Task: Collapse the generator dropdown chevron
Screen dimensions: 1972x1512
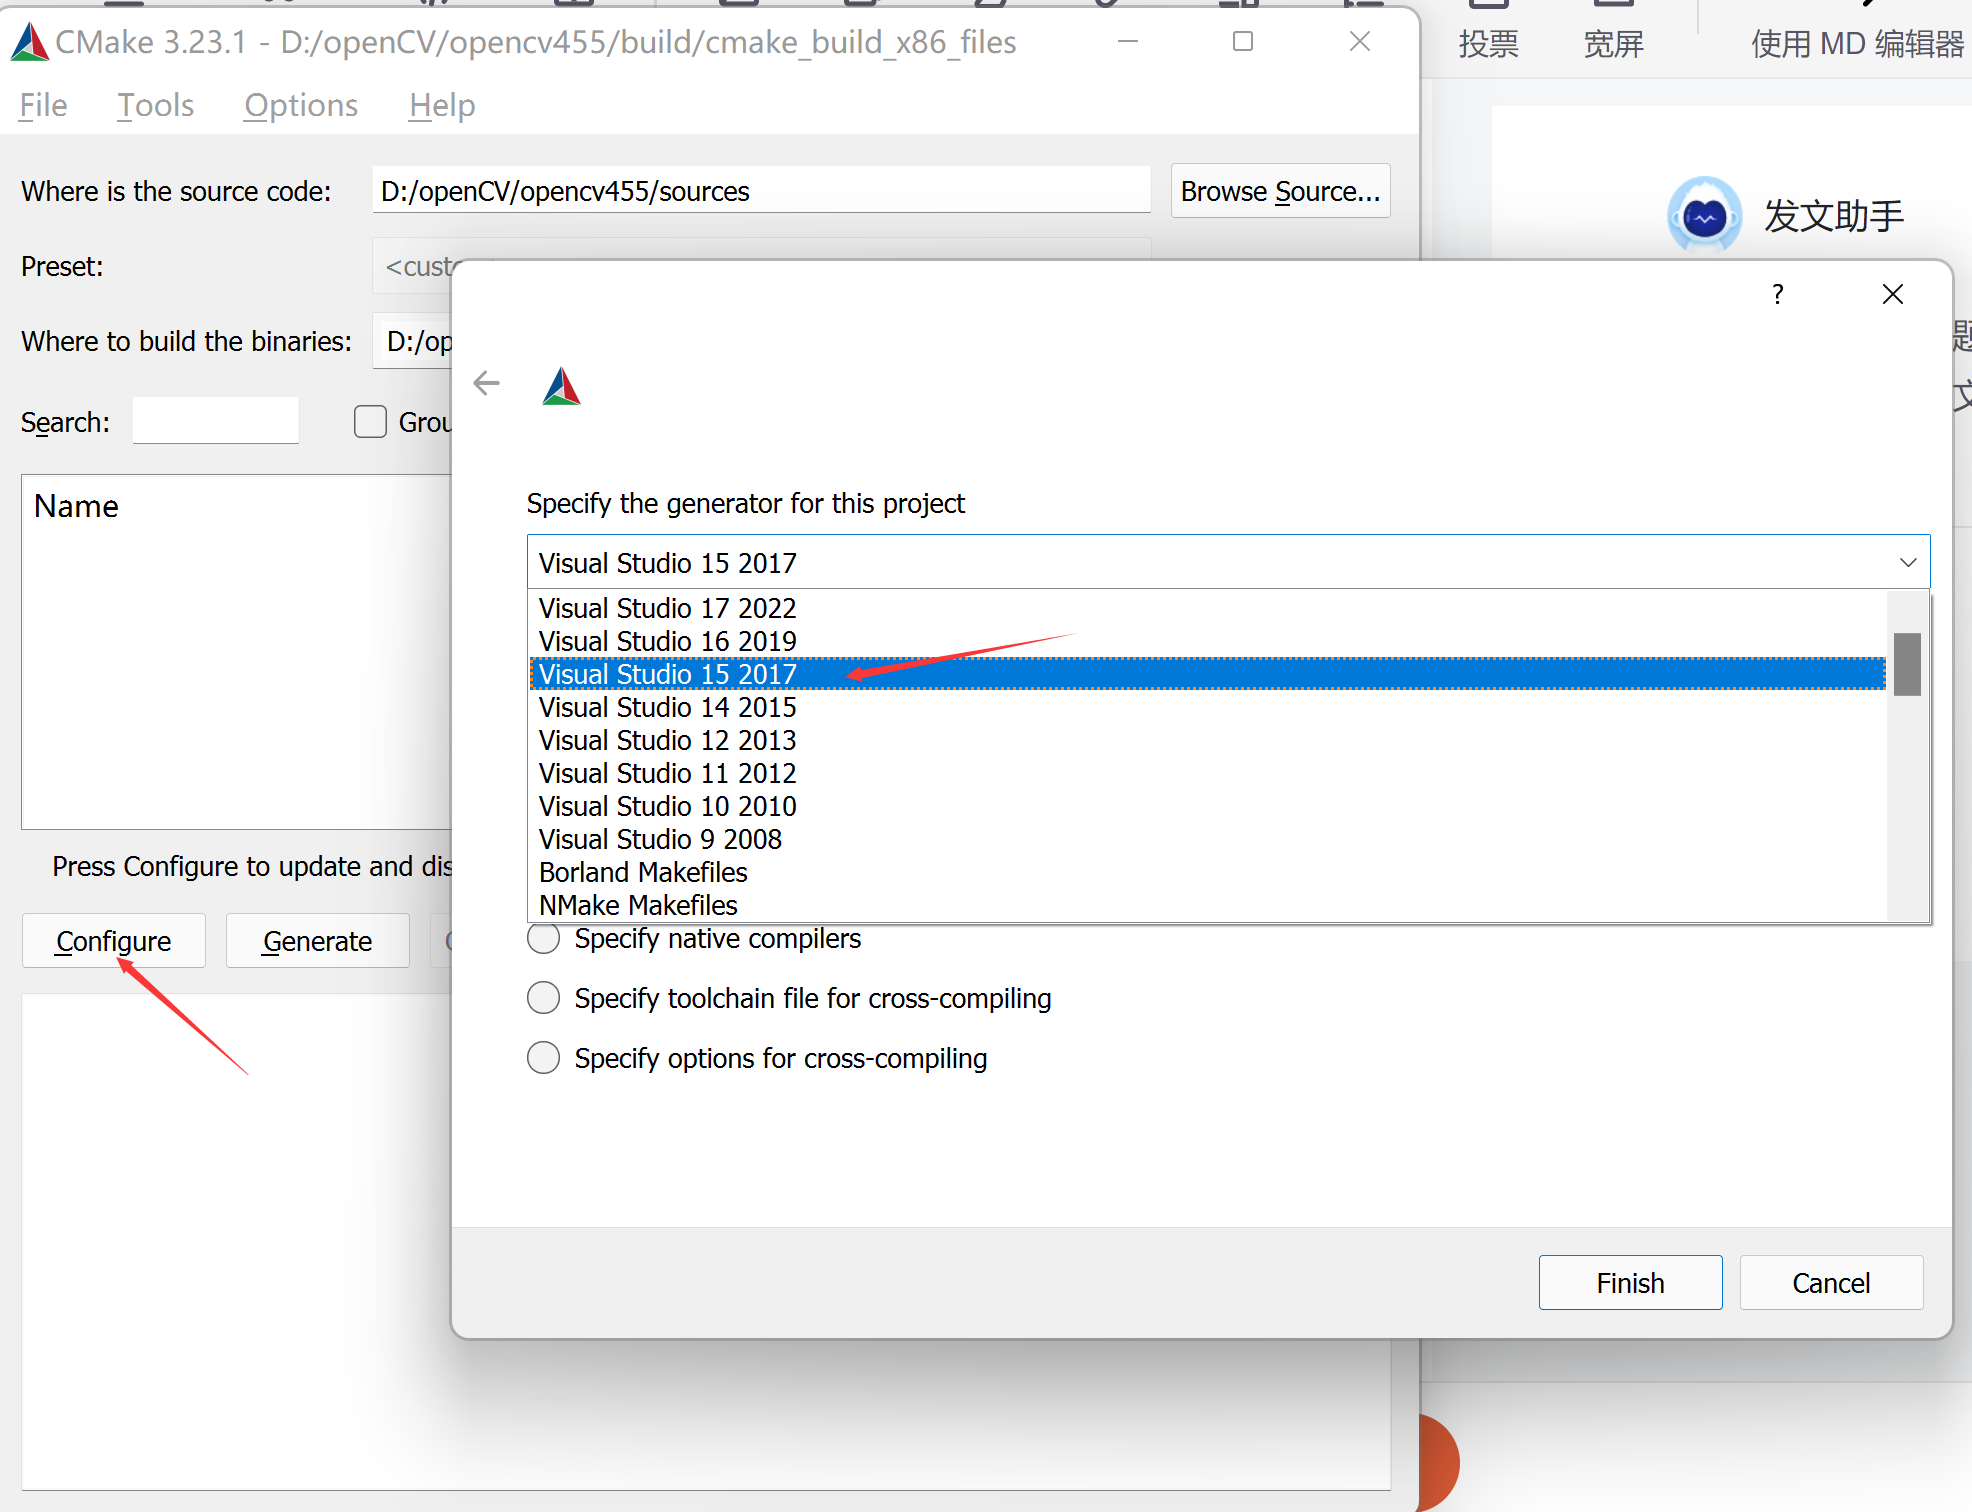Action: click(1907, 562)
